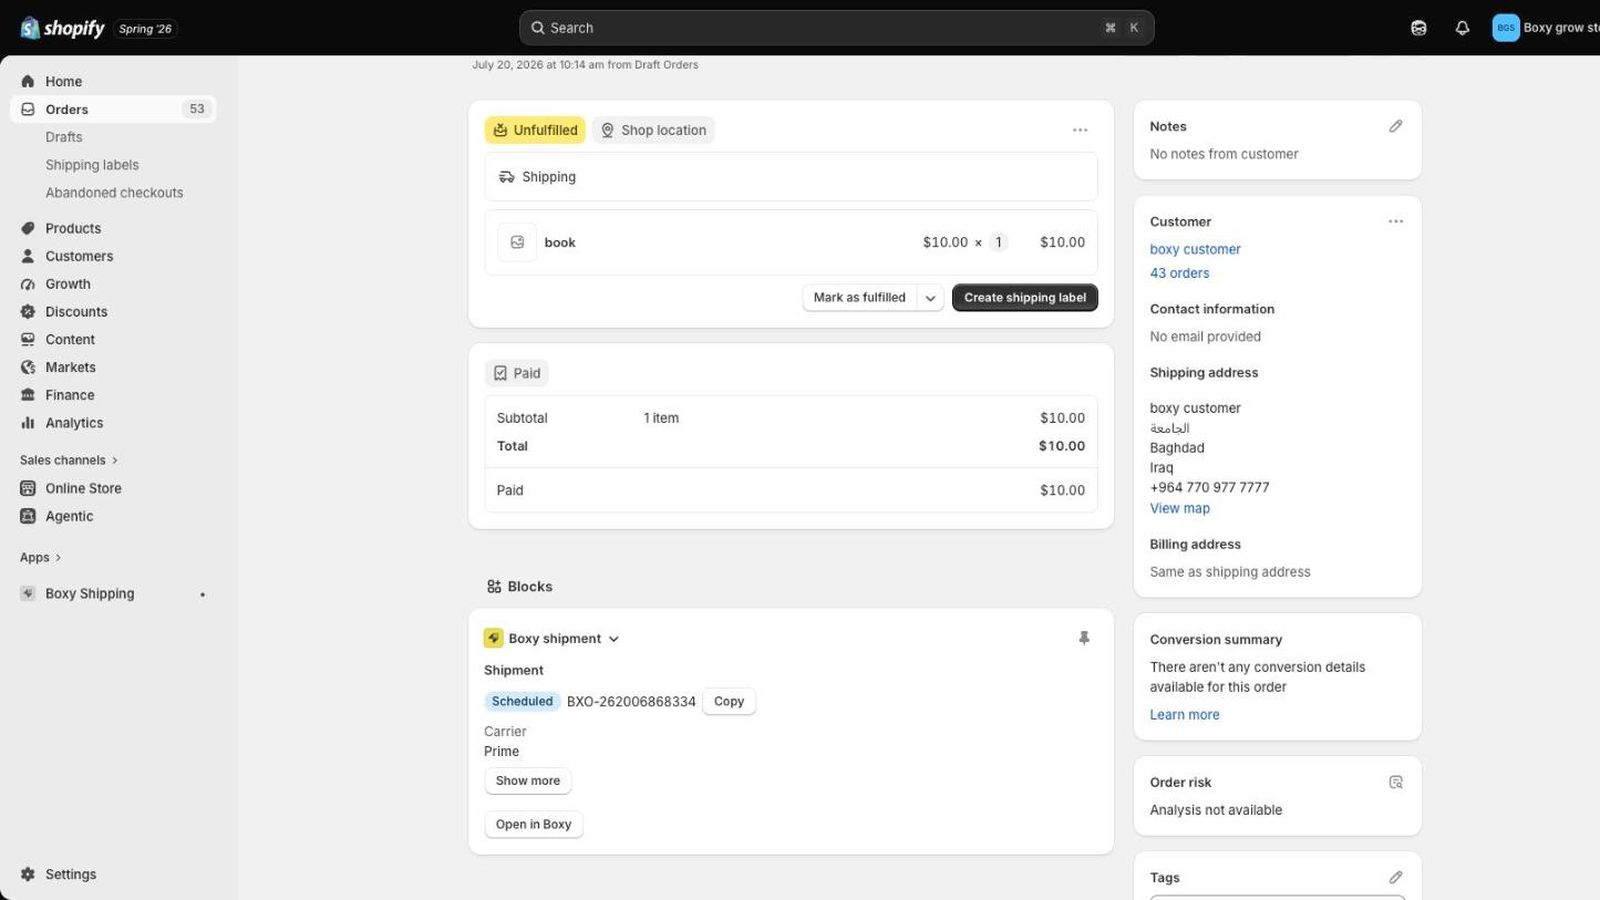
Task: Open the Boxy grow store account avatar
Action: coord(1505,28)
